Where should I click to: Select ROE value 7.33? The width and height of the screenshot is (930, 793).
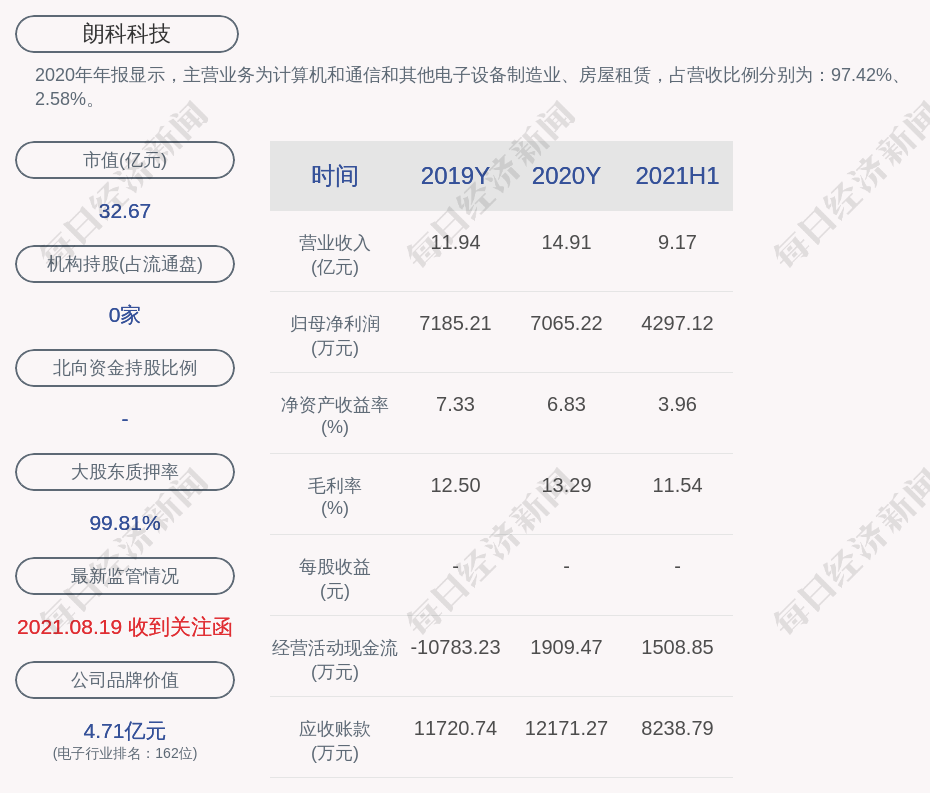pyautogui.click(x=455, y=405)
